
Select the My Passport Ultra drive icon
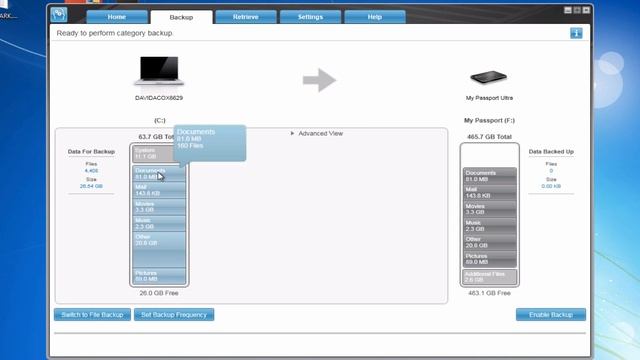coord(489,77)
